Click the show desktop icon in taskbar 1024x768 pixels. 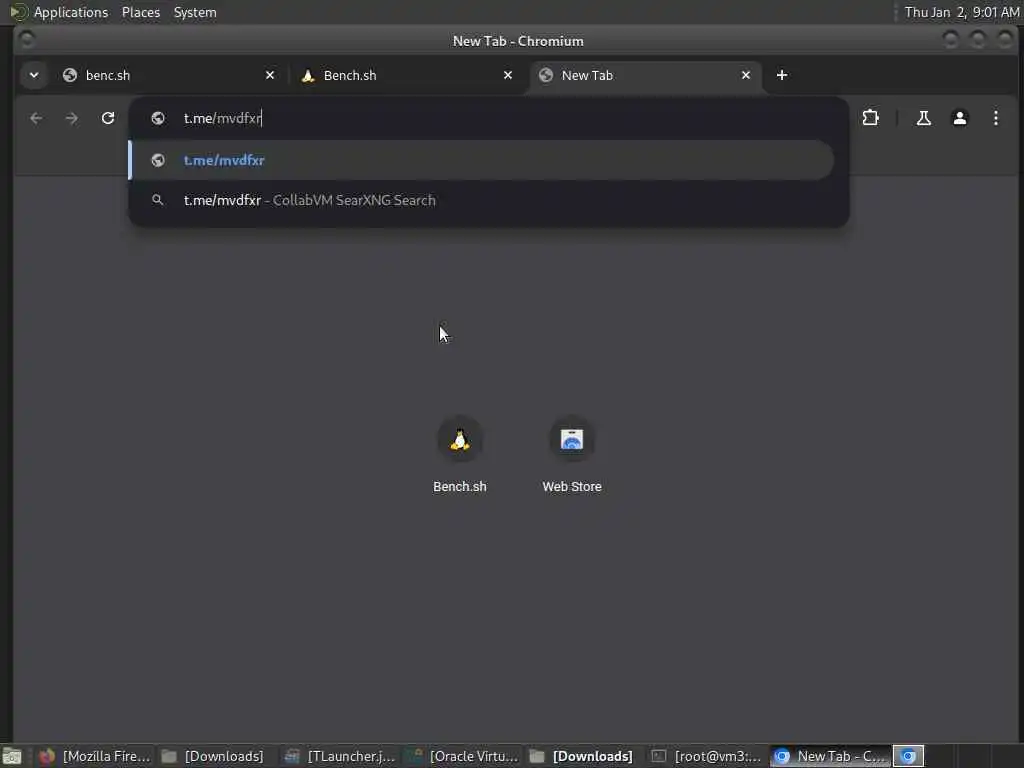[x=12, y=756]
